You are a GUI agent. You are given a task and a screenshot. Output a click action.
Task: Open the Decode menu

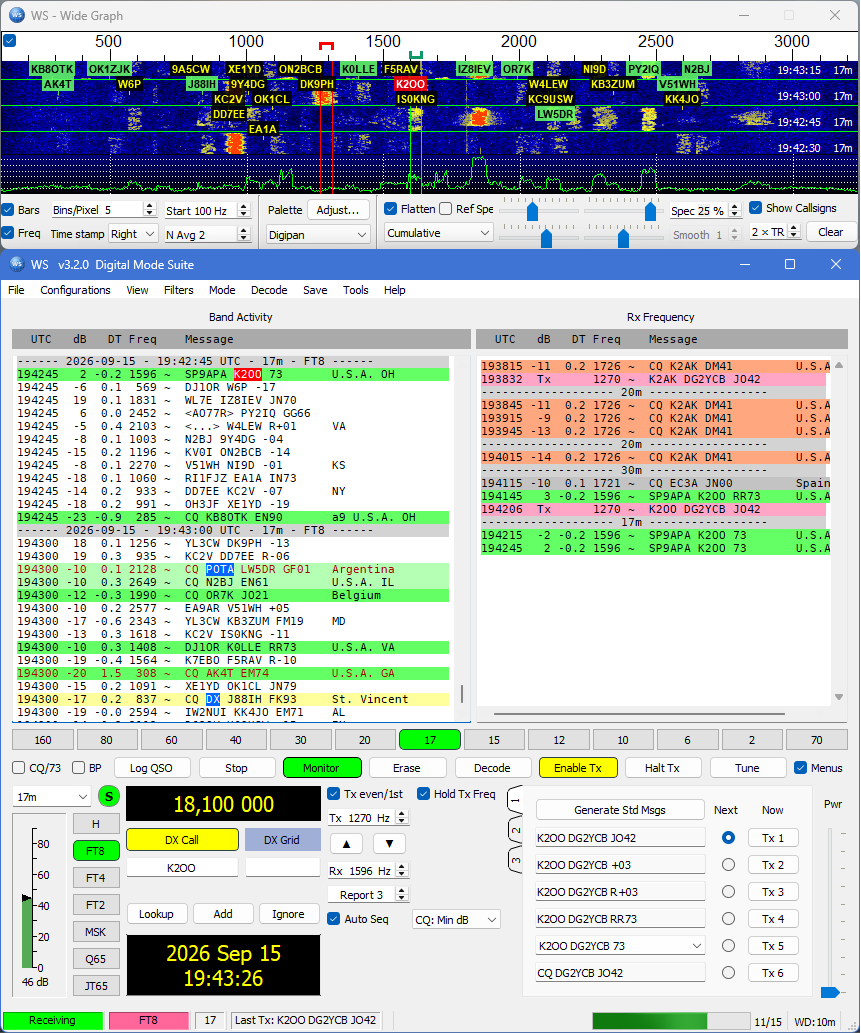point(269,290)
